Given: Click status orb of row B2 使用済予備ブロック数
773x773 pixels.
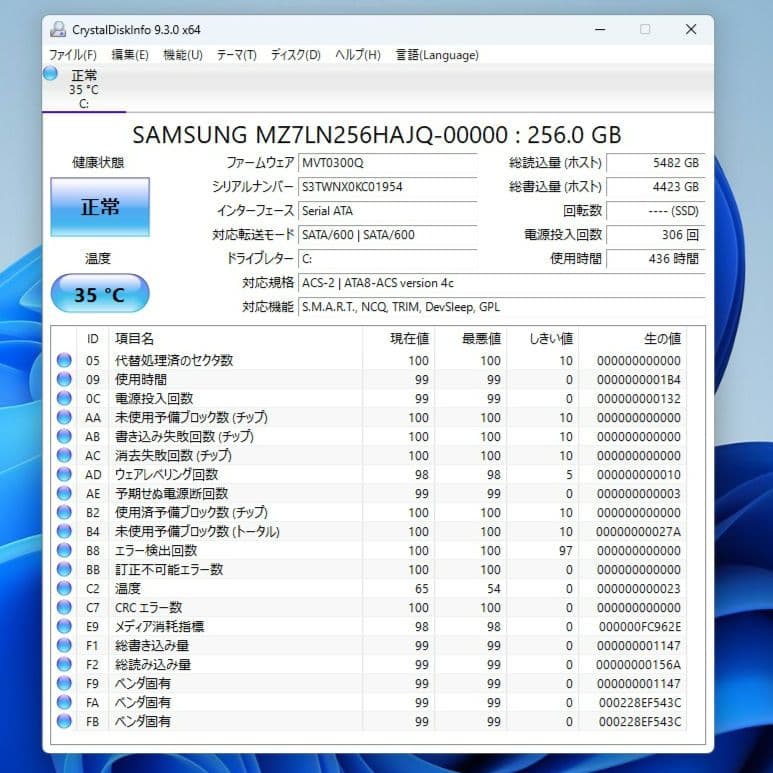Looking at the screenshot, I should coord(64,512).
